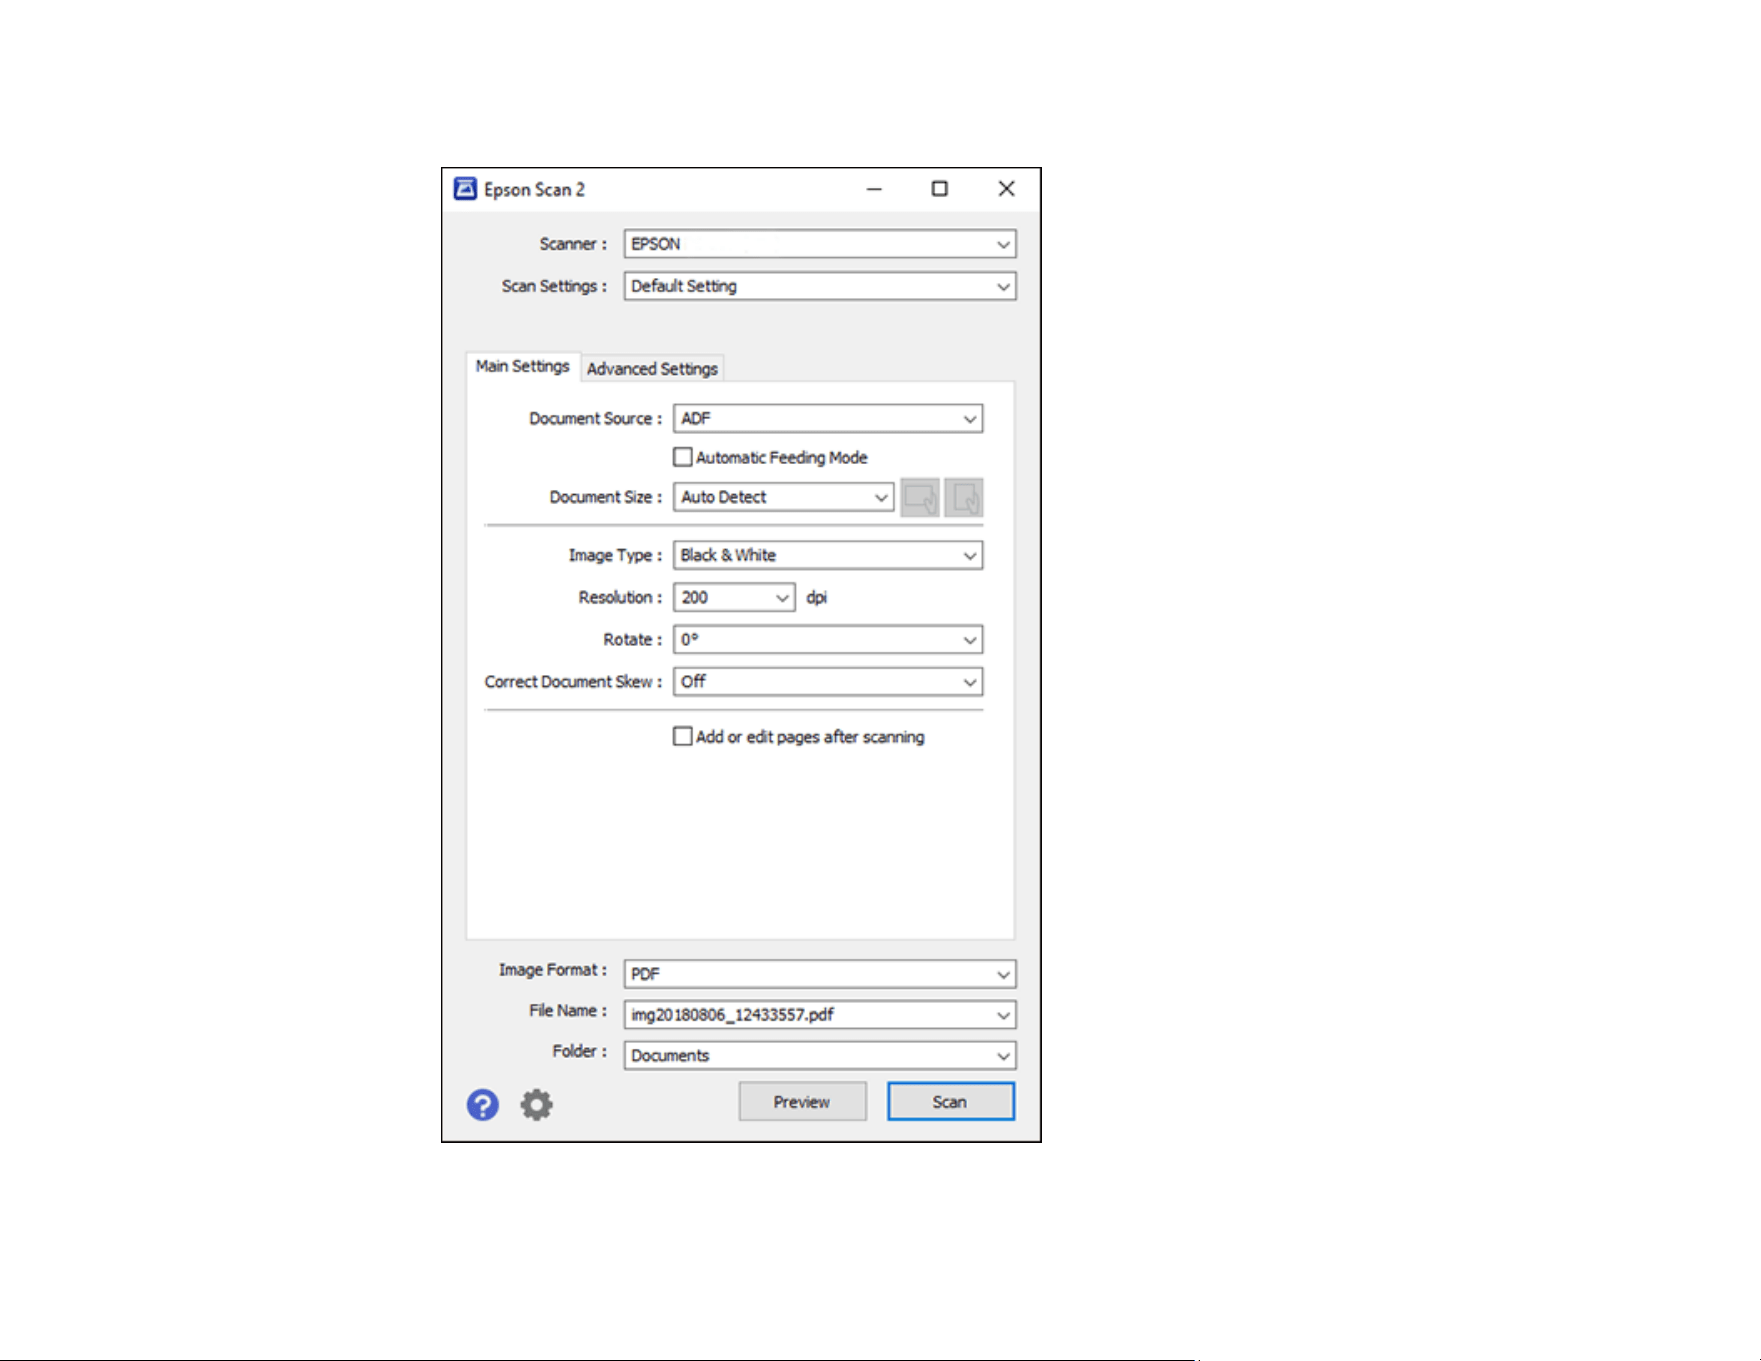Screen dimensions: 1761x1361
Task: Minimize the Epson Scan 2 window
Action: pyautogui.click(x=874, y=189)
